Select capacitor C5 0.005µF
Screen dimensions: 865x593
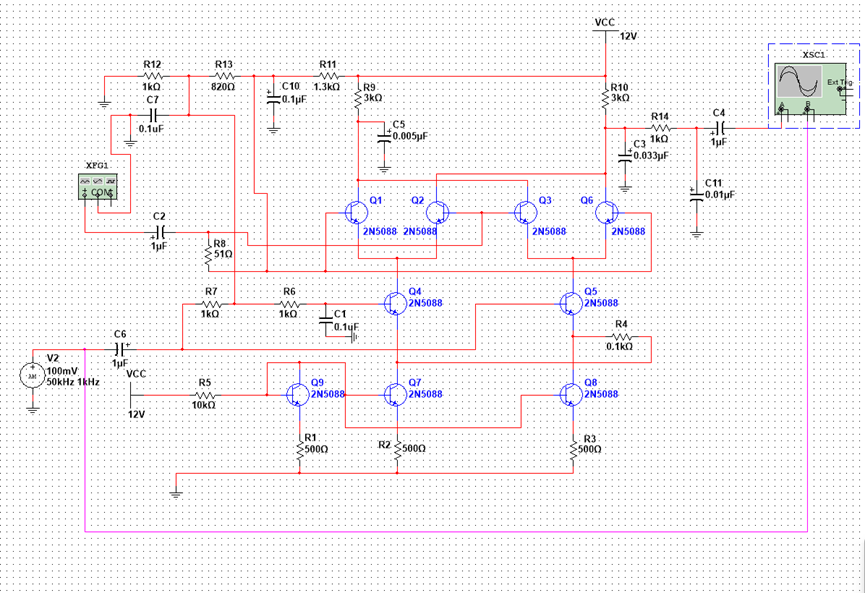[385, 138]
